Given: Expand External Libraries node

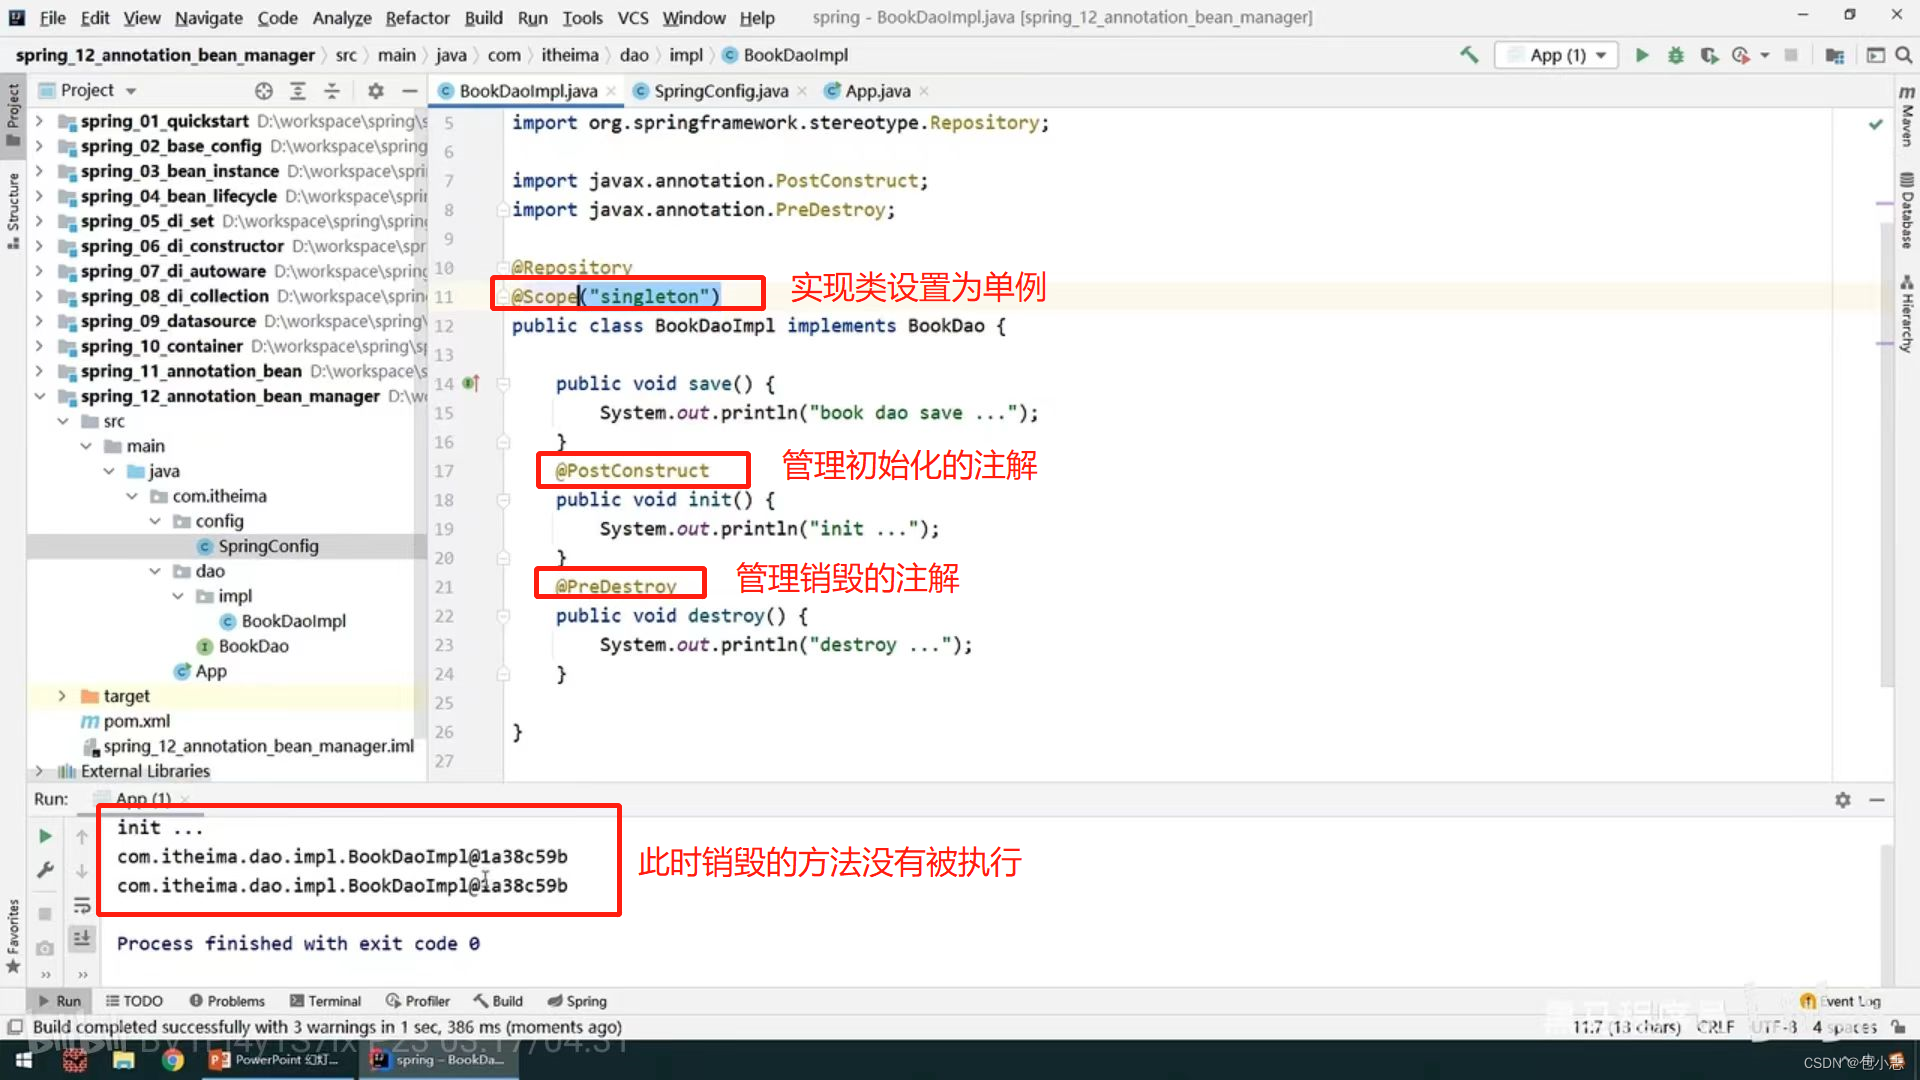Looking at the screenshot, I should tap(39, 771).
